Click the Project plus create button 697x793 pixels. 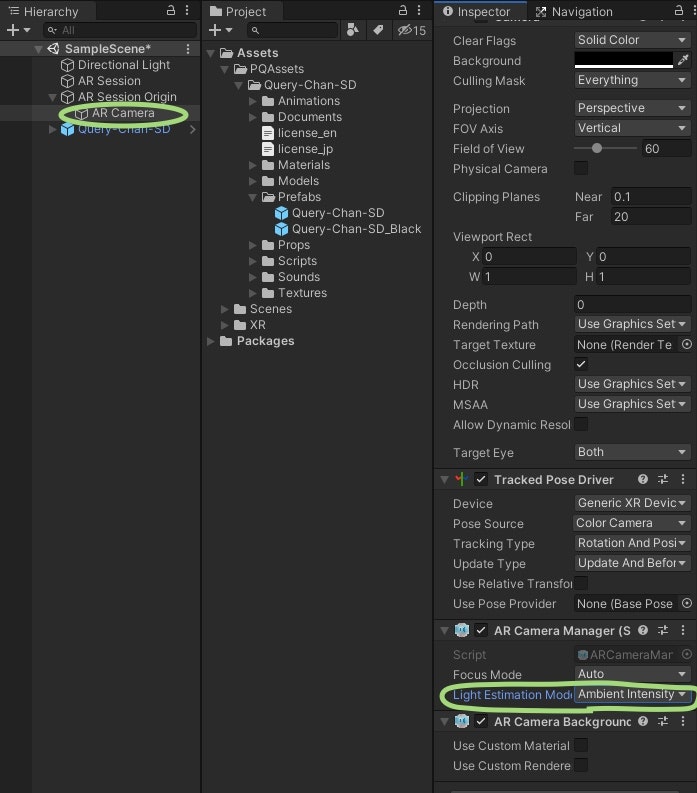pyautogui.click(x=220, y=30)
